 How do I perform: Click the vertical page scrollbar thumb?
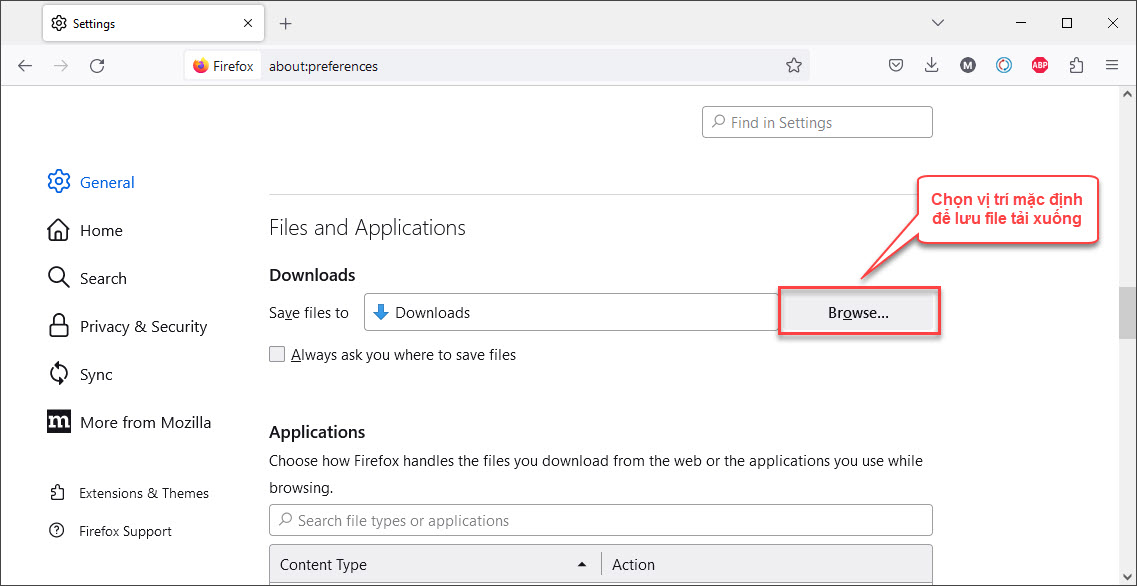(1127, 314)
